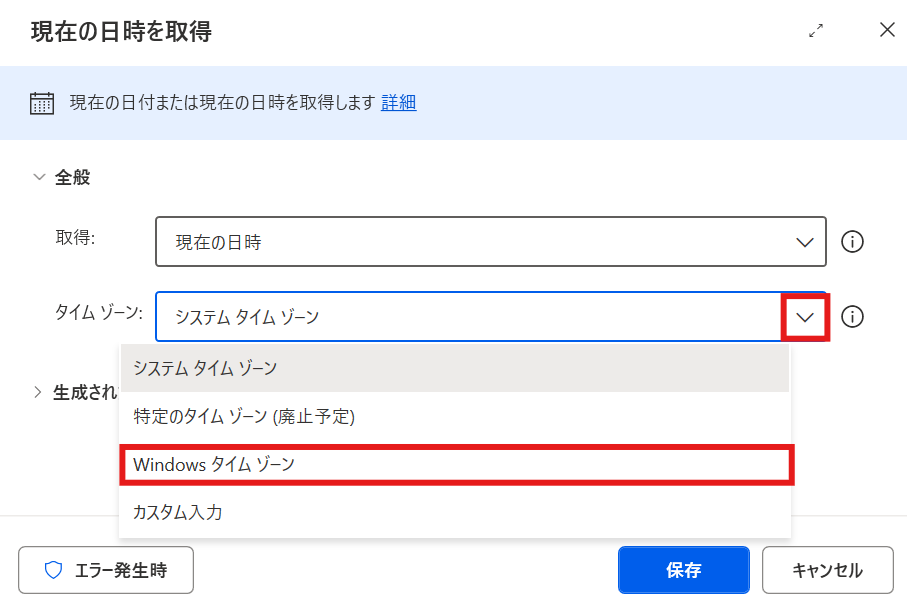Toggle the タイム ゾーン dropdown chevron
Screen dimensions: 907x606
click(x=805, y=317)
